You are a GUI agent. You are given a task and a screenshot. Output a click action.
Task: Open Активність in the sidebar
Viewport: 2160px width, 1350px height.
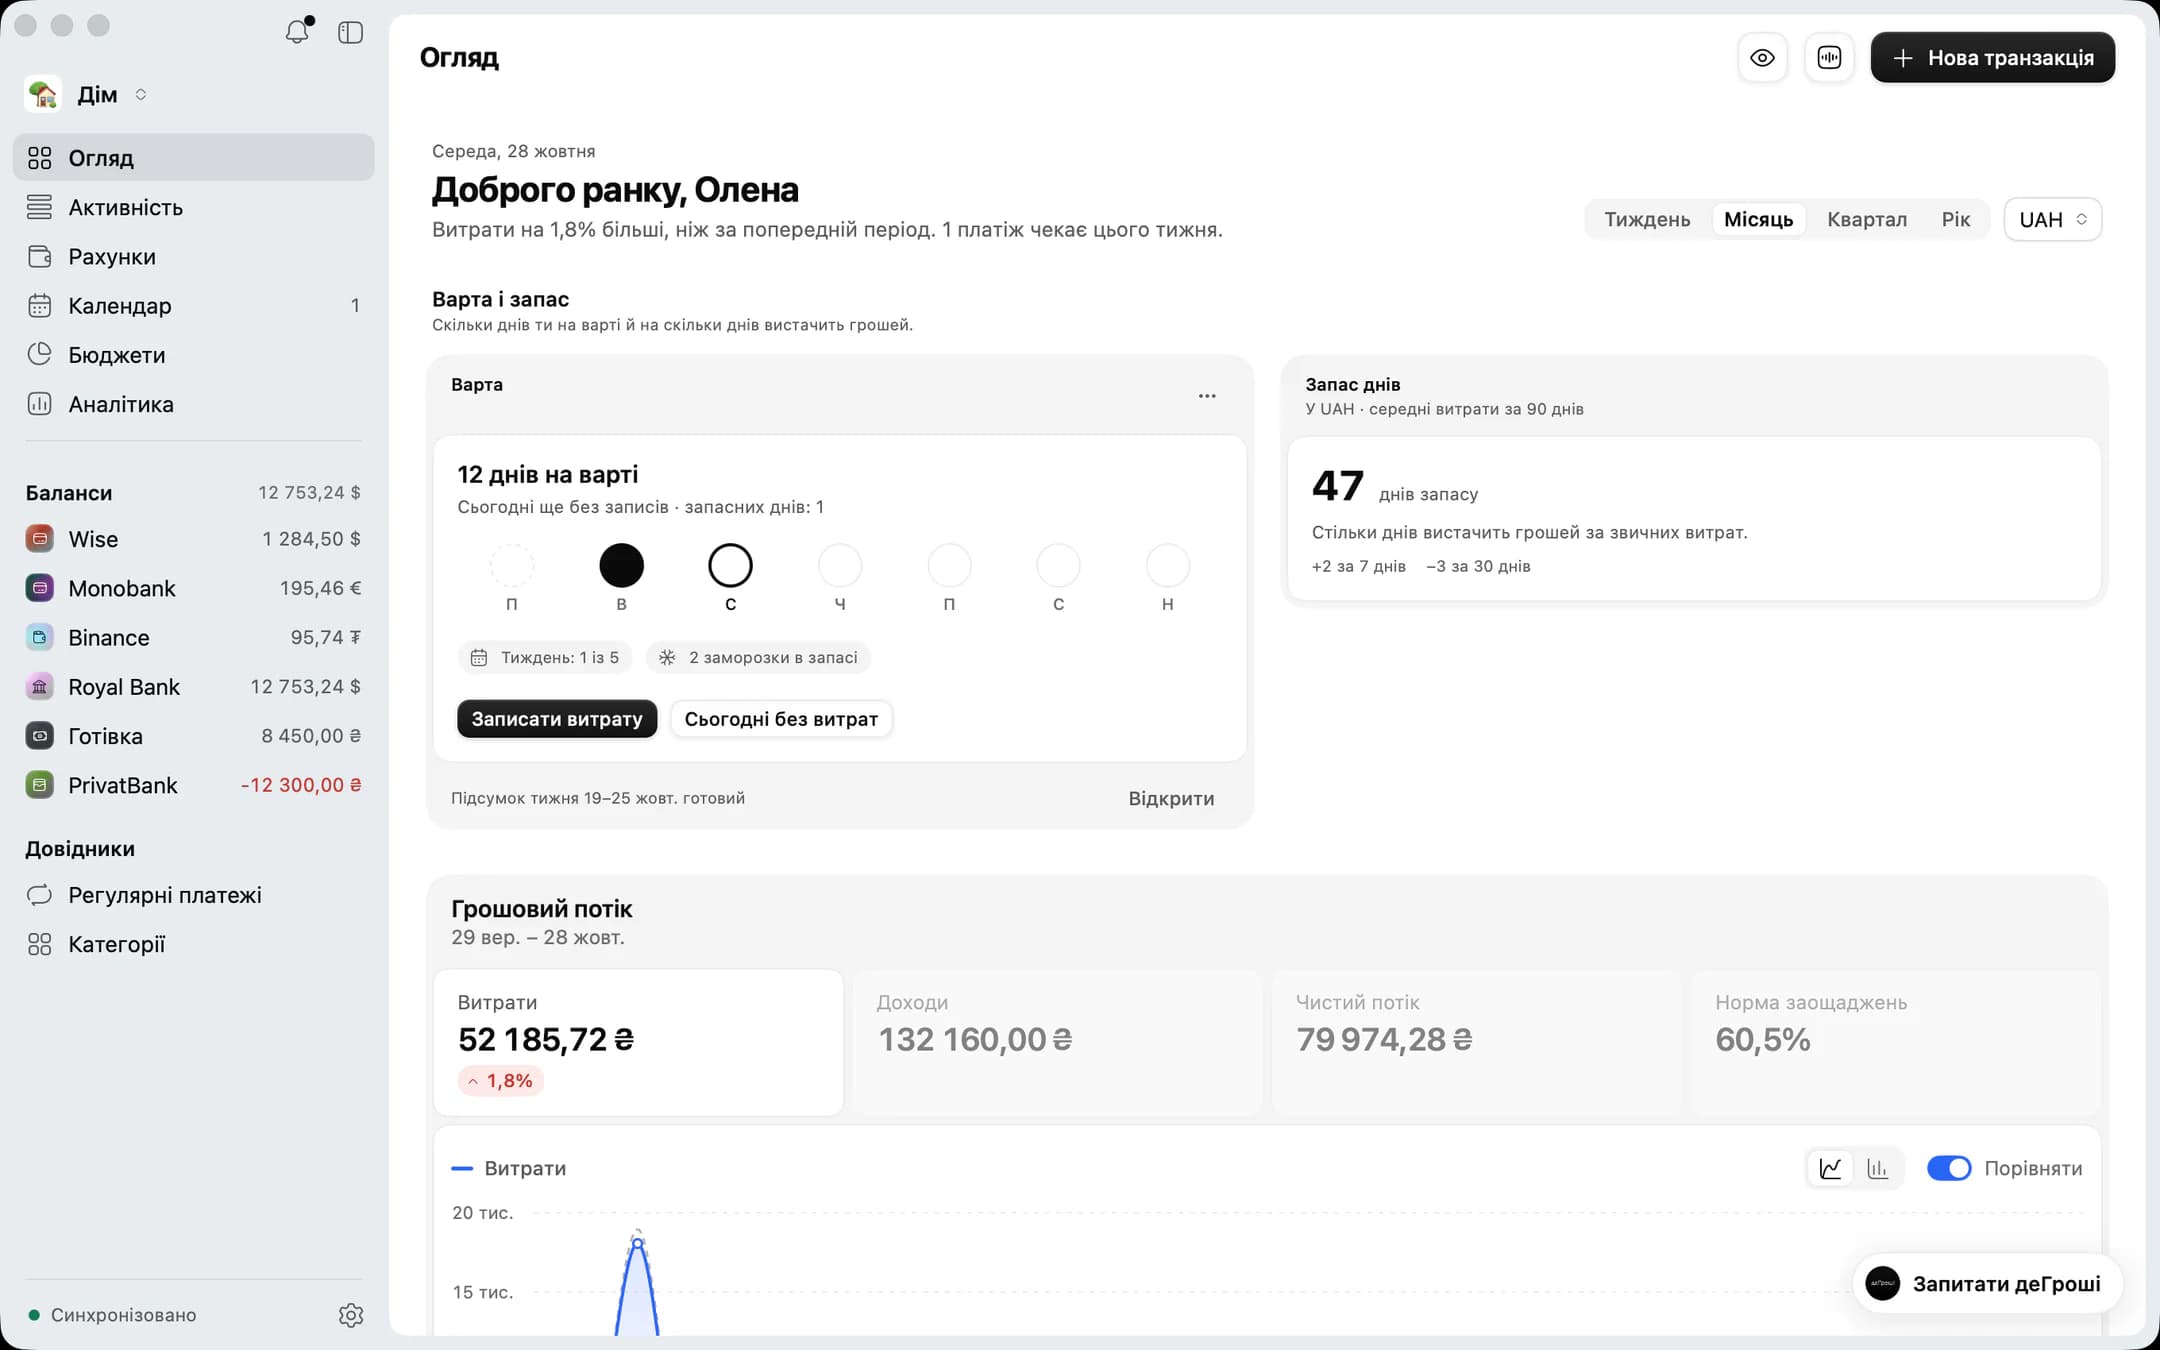click(193, 208)
